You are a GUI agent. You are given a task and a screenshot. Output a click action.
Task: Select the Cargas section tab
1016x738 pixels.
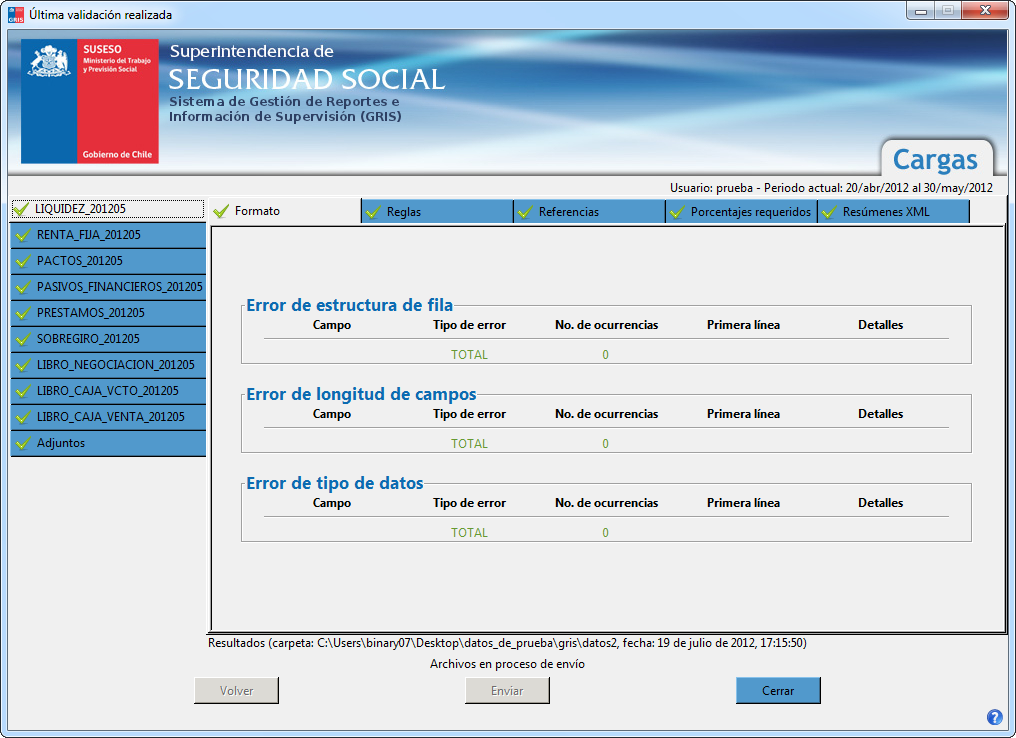tap(935, 159)
